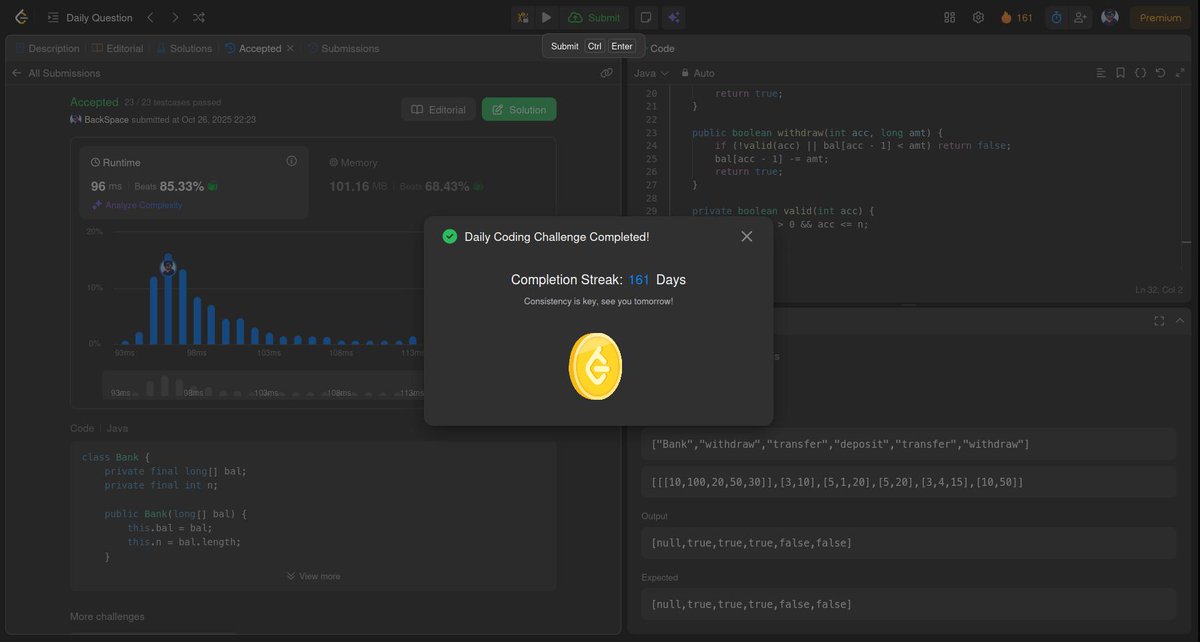
Task: View the 161 streak flame counter
Action: point(1016,17)
